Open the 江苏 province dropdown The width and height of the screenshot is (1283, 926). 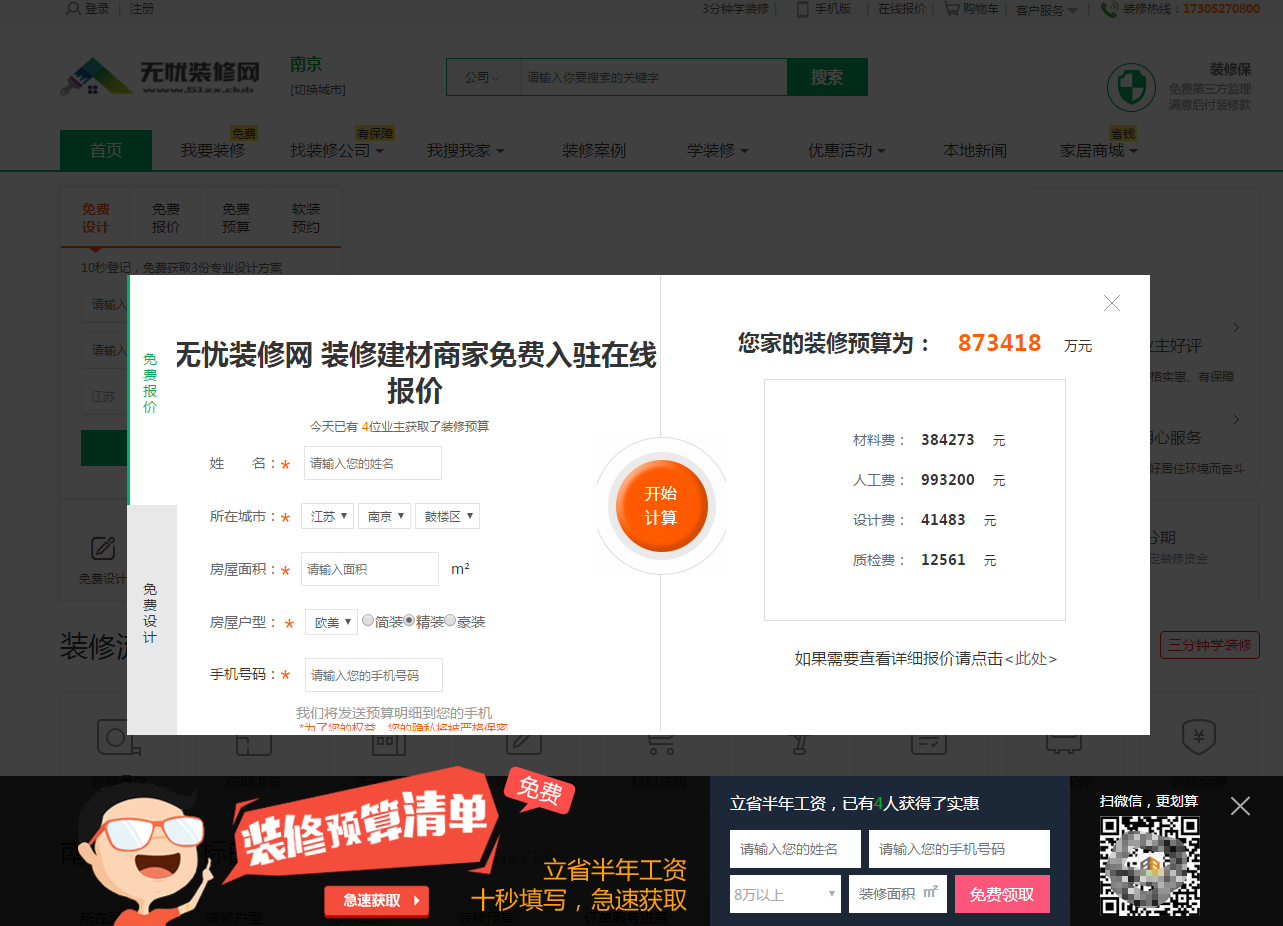pyautogui.click(x=328, y=516)
